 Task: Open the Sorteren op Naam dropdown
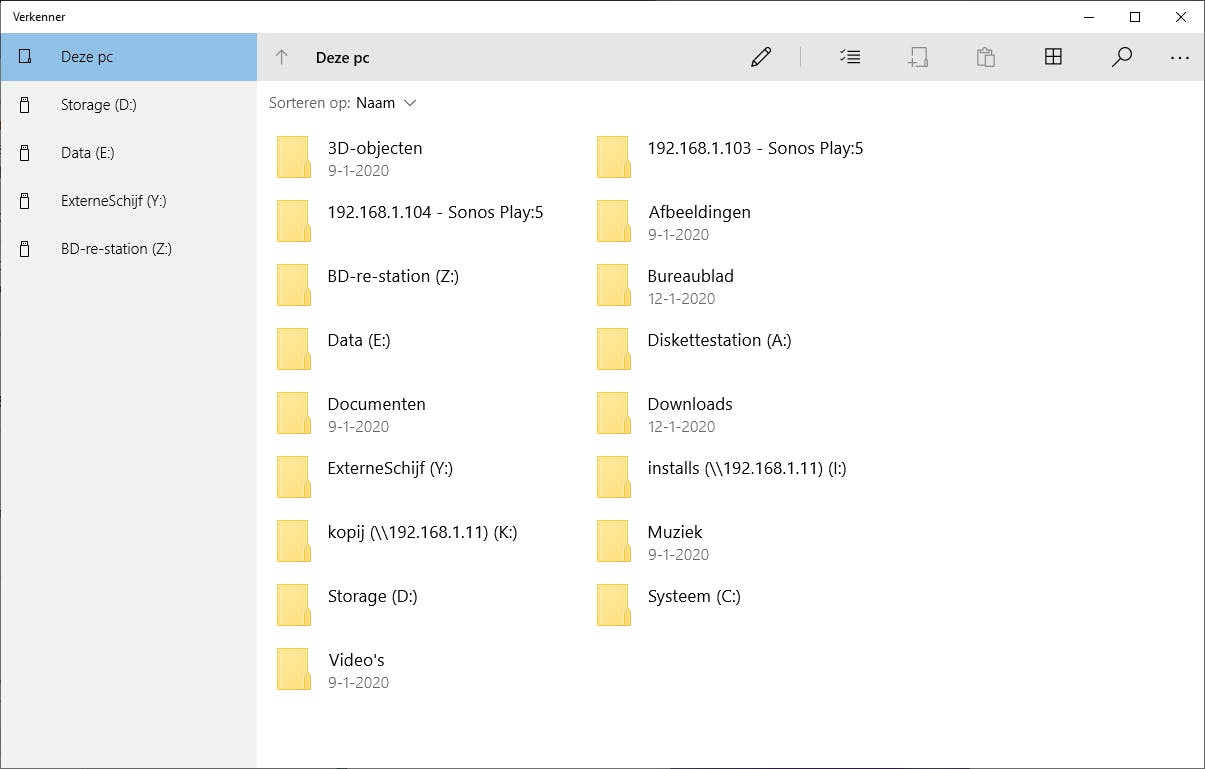[x=343, y=103]
